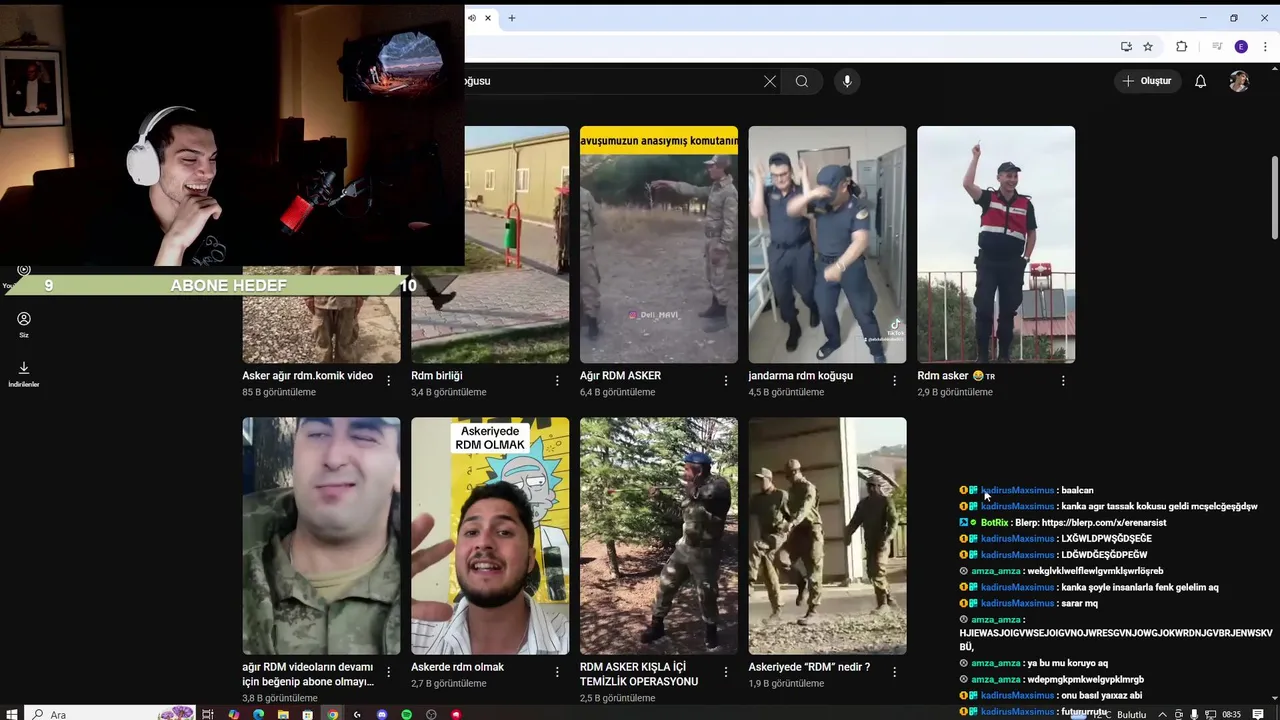The width and height of the screenshot is (1280, 720).
Task: Open a new Chrome tab
Action: 511,18
